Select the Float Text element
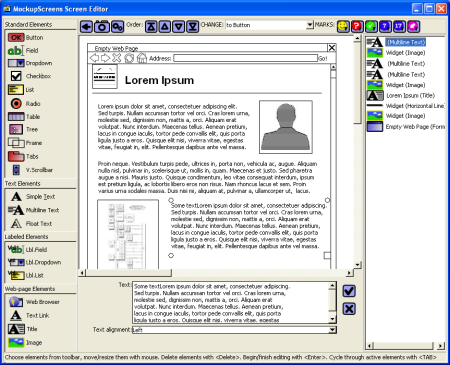The height and width of the screenshot is (365, 450). (31, 223)
